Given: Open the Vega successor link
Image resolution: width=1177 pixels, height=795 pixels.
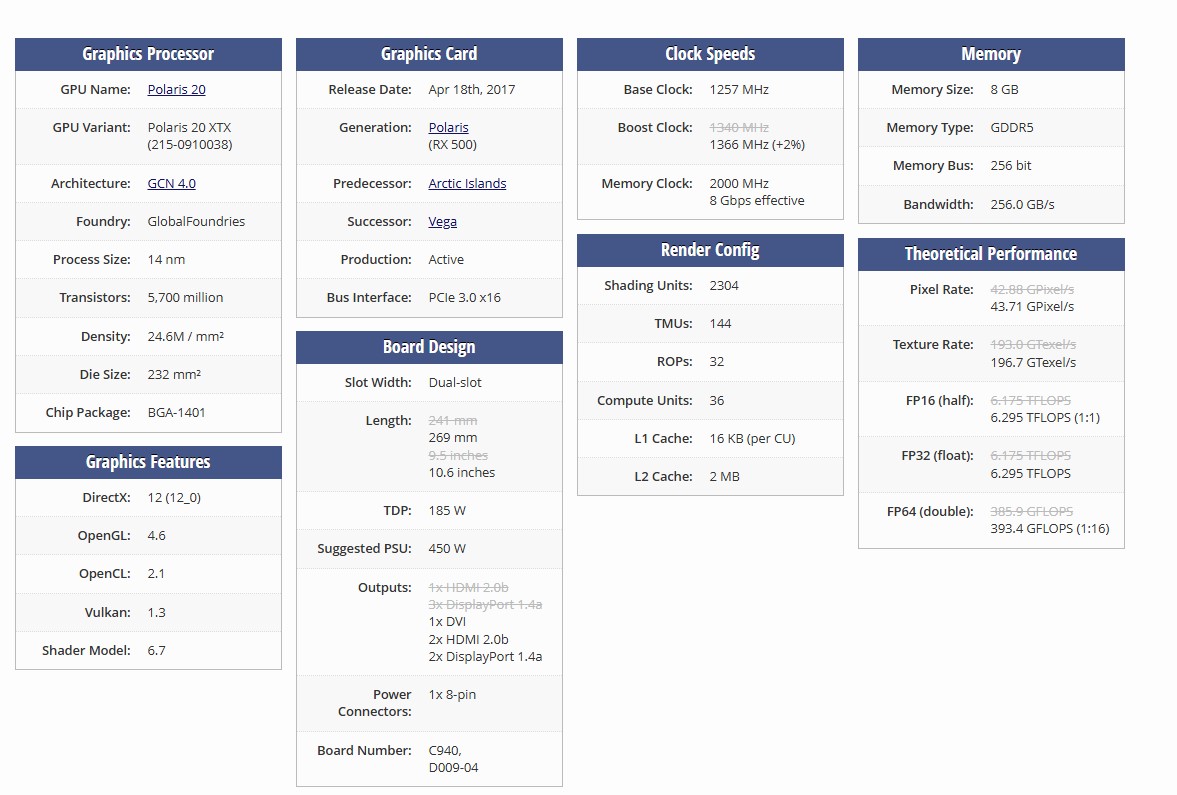Looking at the screenshot, I should click(x=442, y=221).
